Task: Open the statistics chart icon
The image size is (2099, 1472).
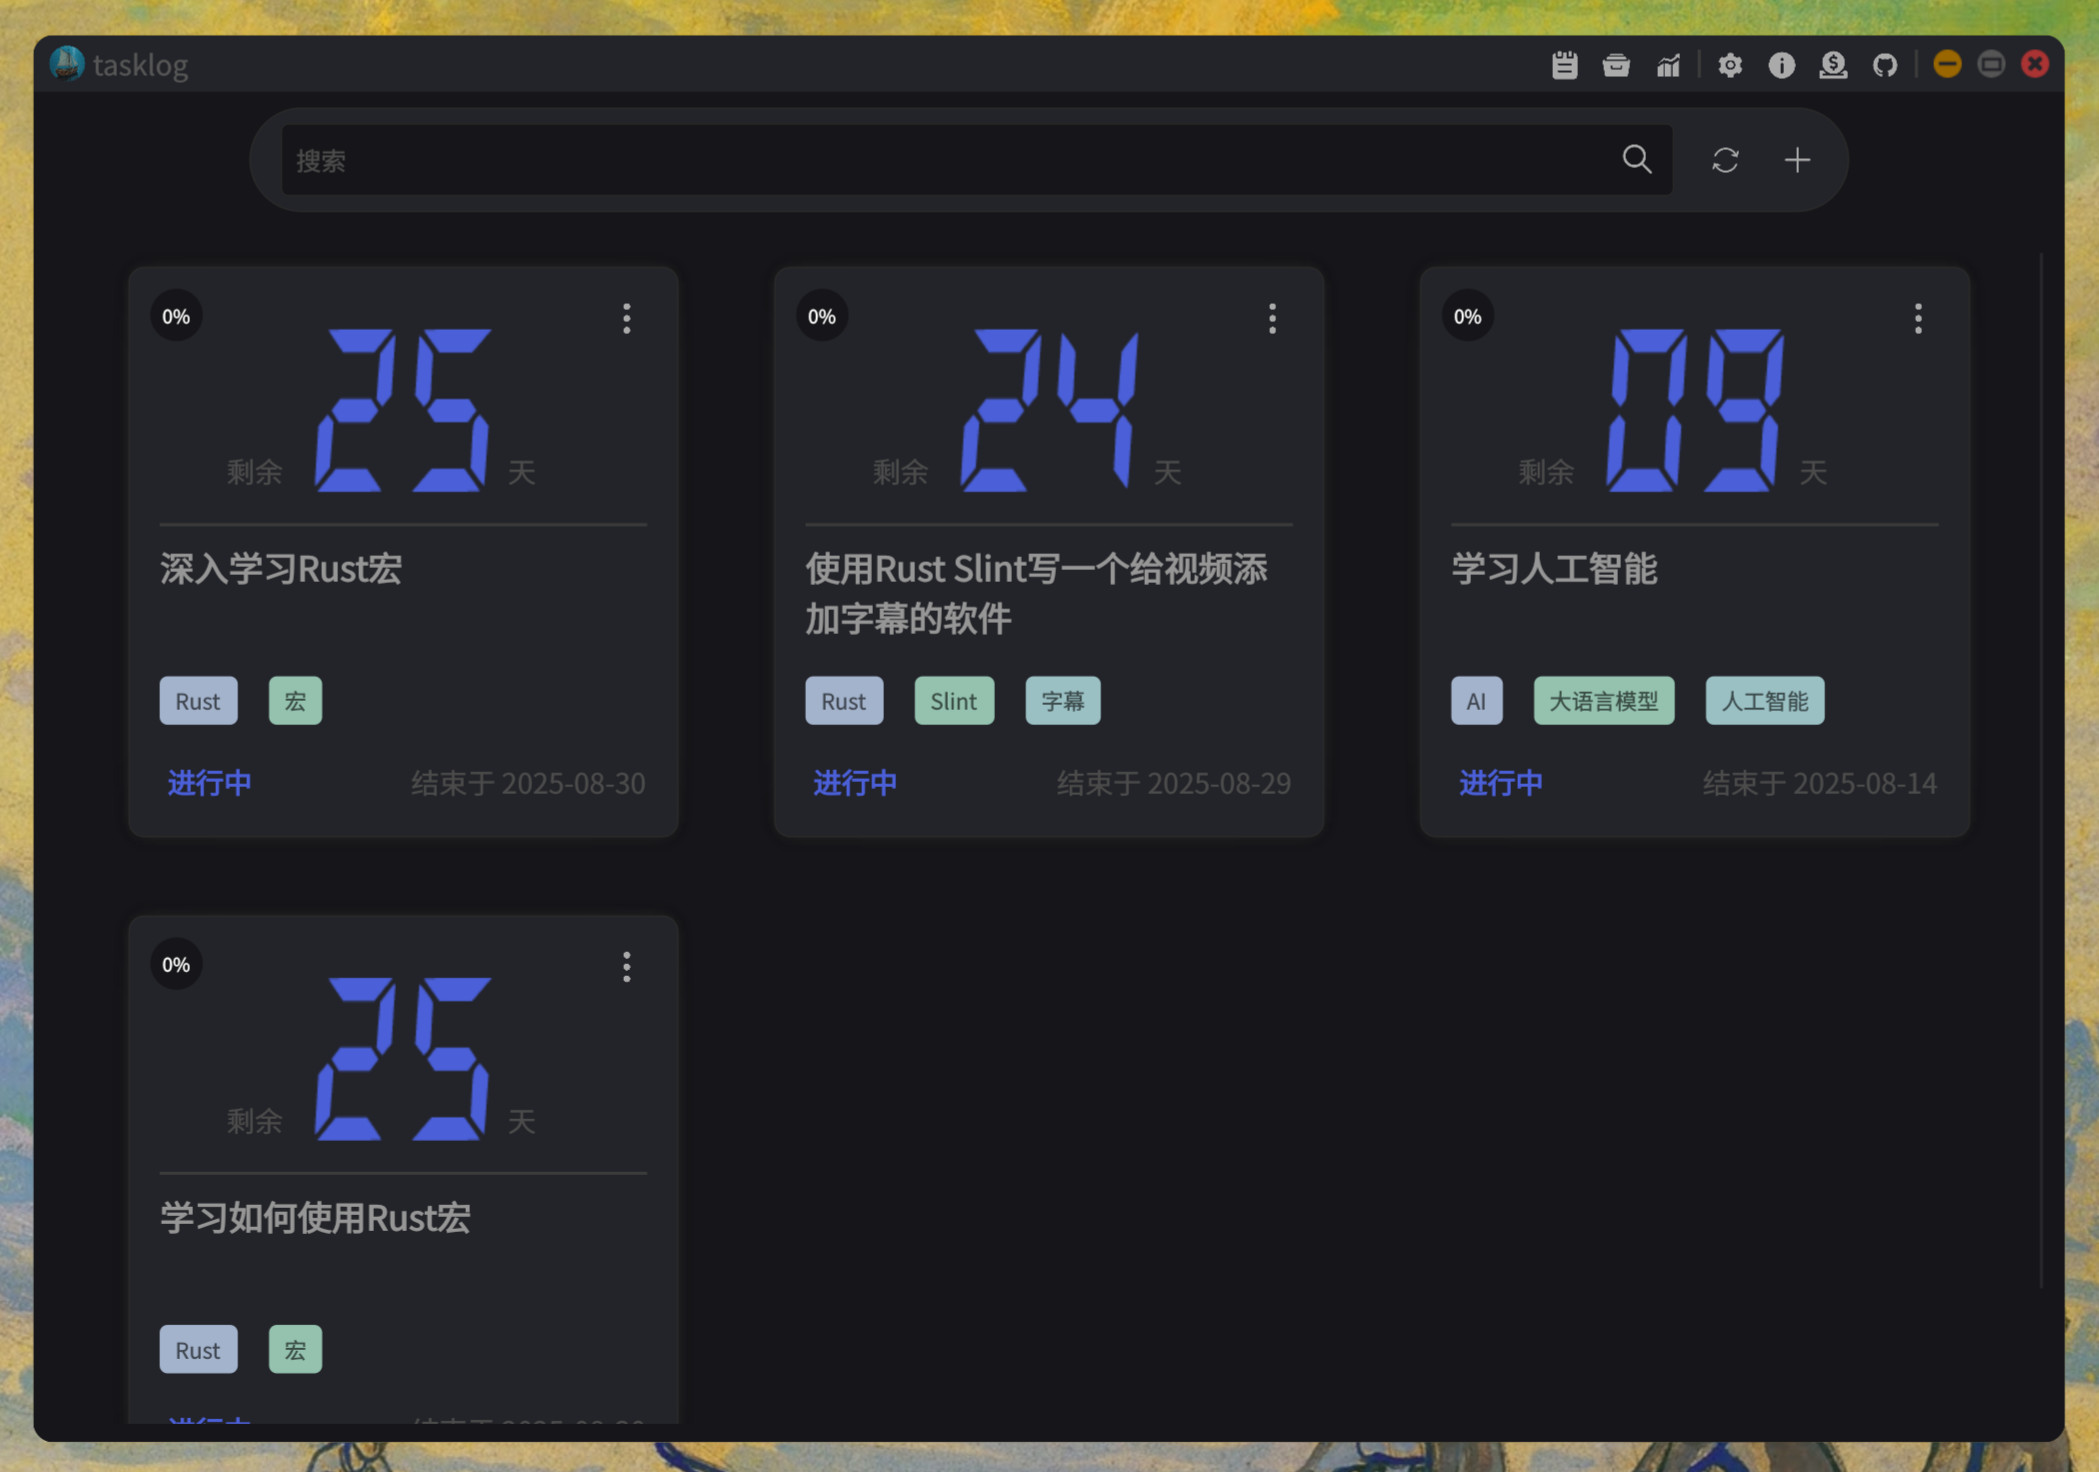Action: 1667,65
